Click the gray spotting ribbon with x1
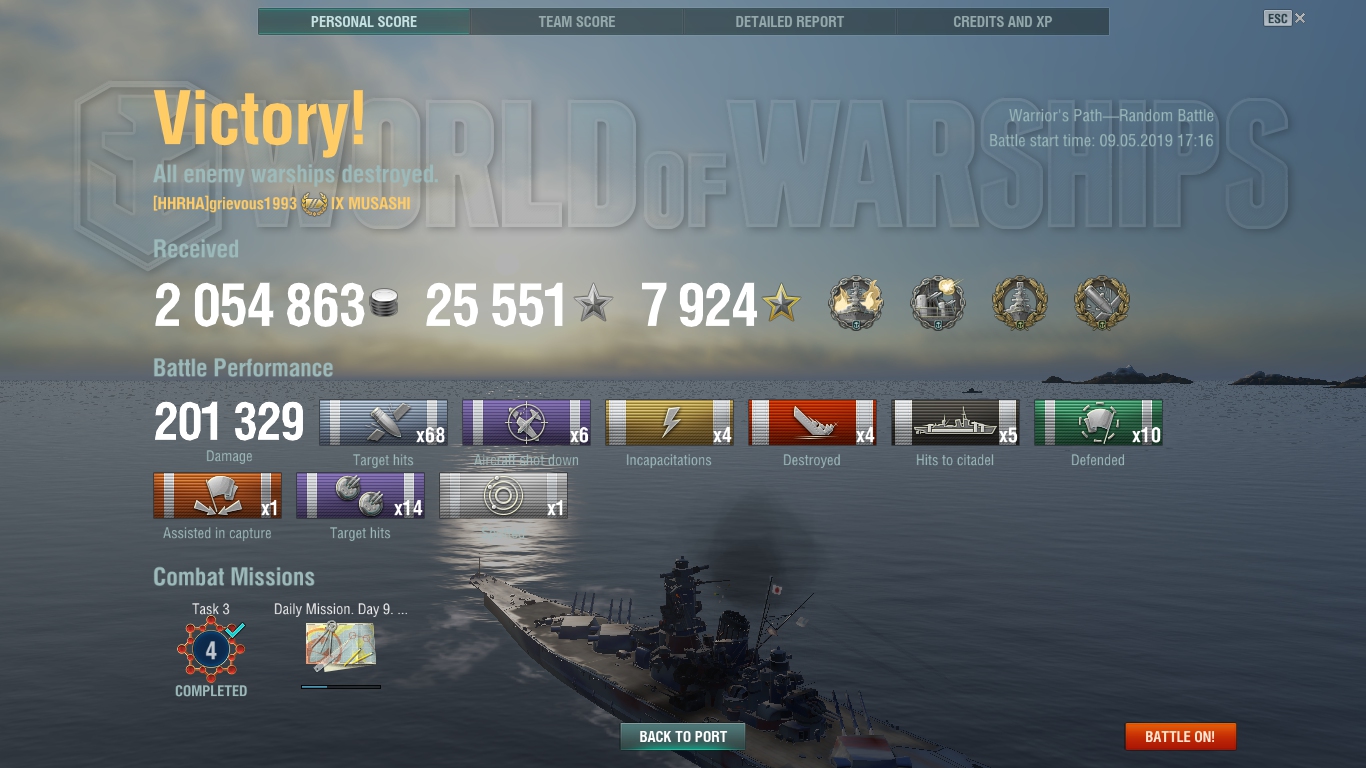 [x=503, y=496]
